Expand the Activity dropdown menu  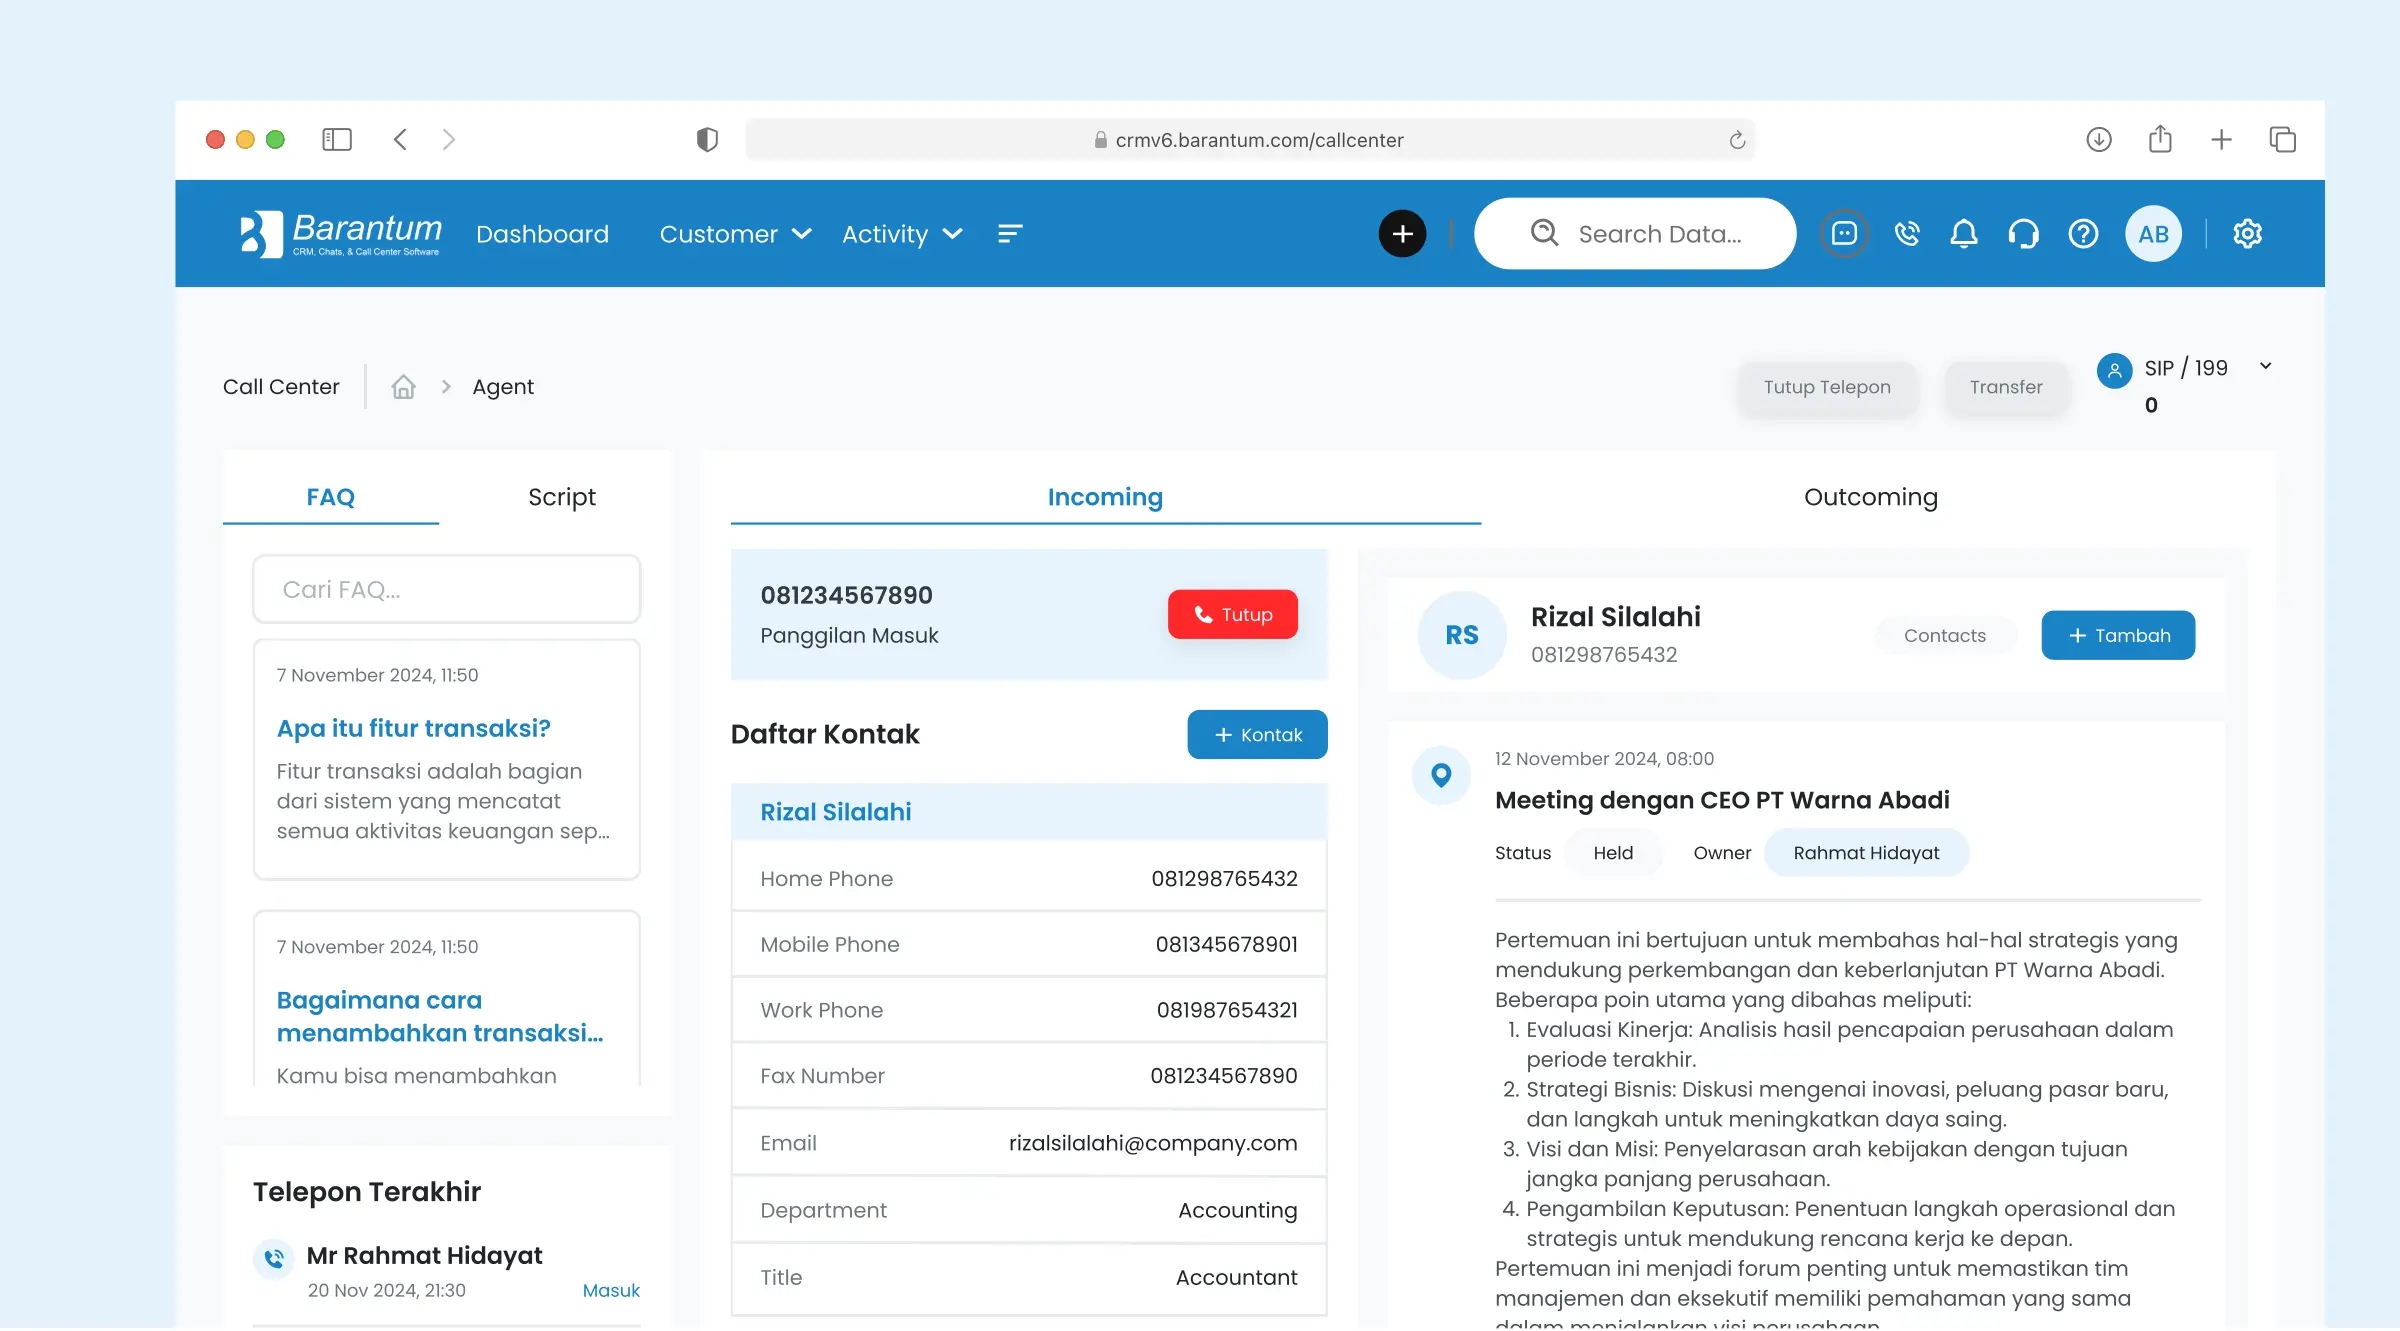(x=901, y=233)
